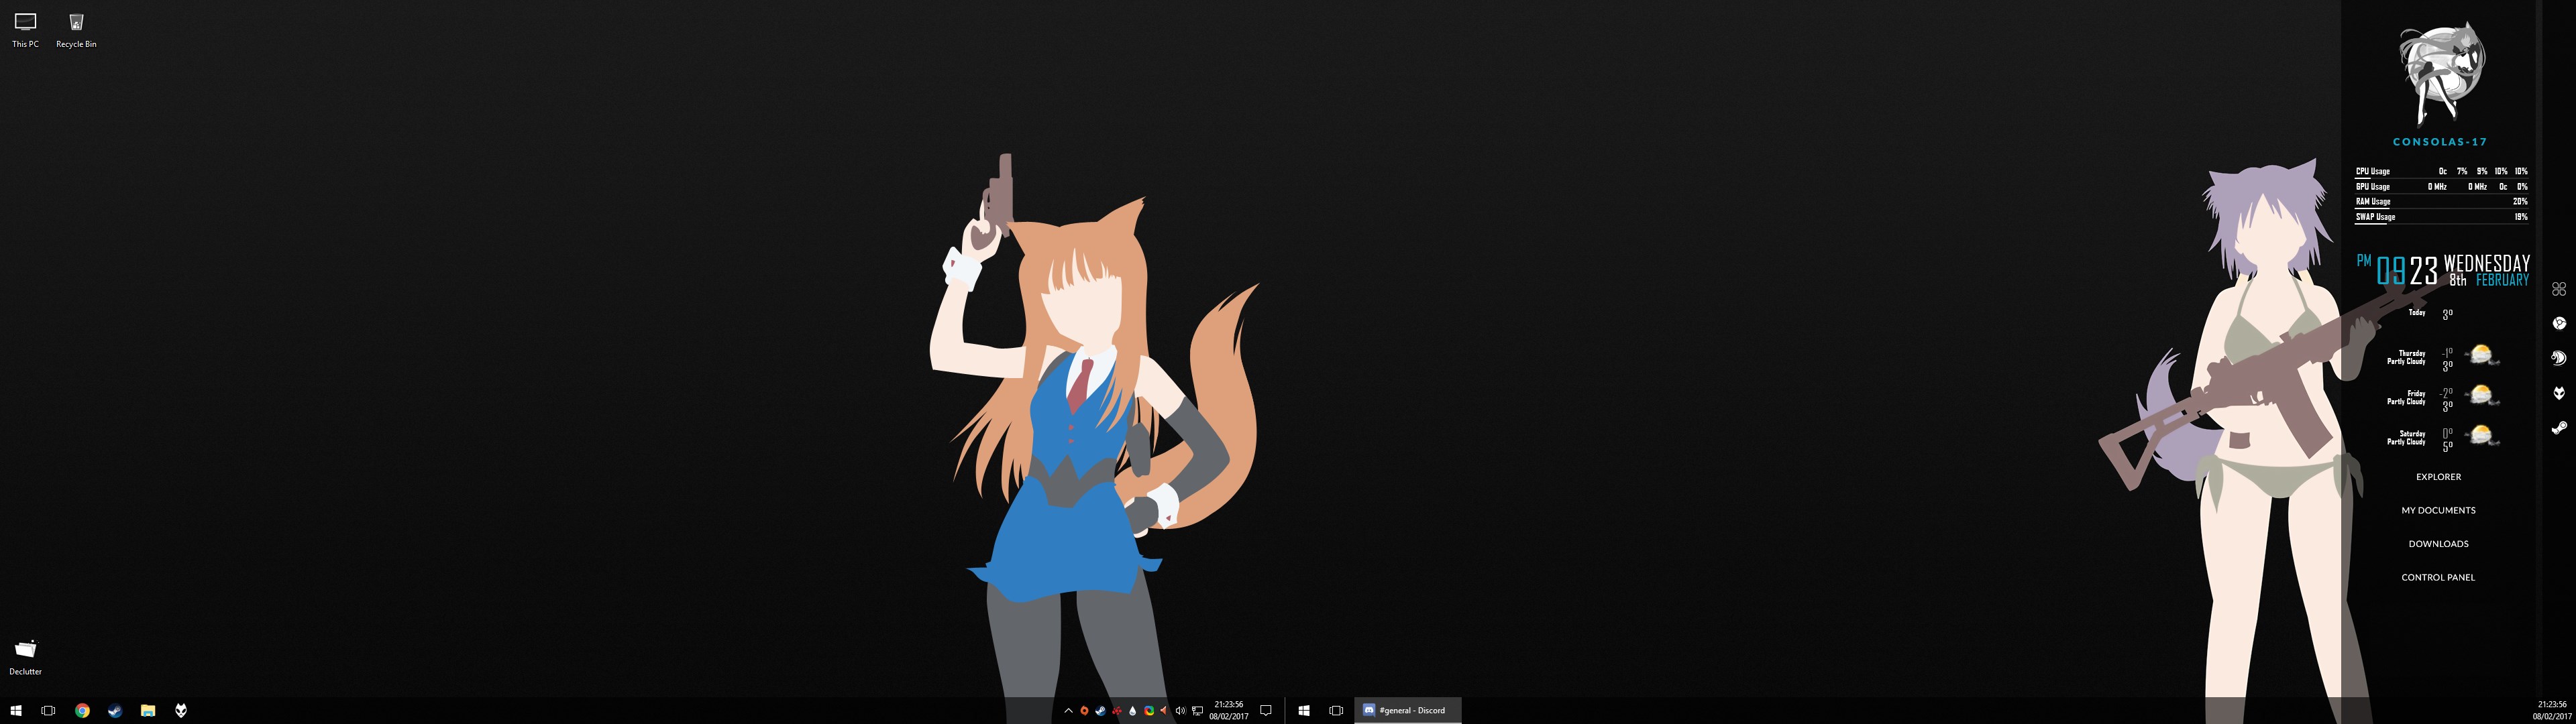Open the volume control in the tray

point(1181,711)
